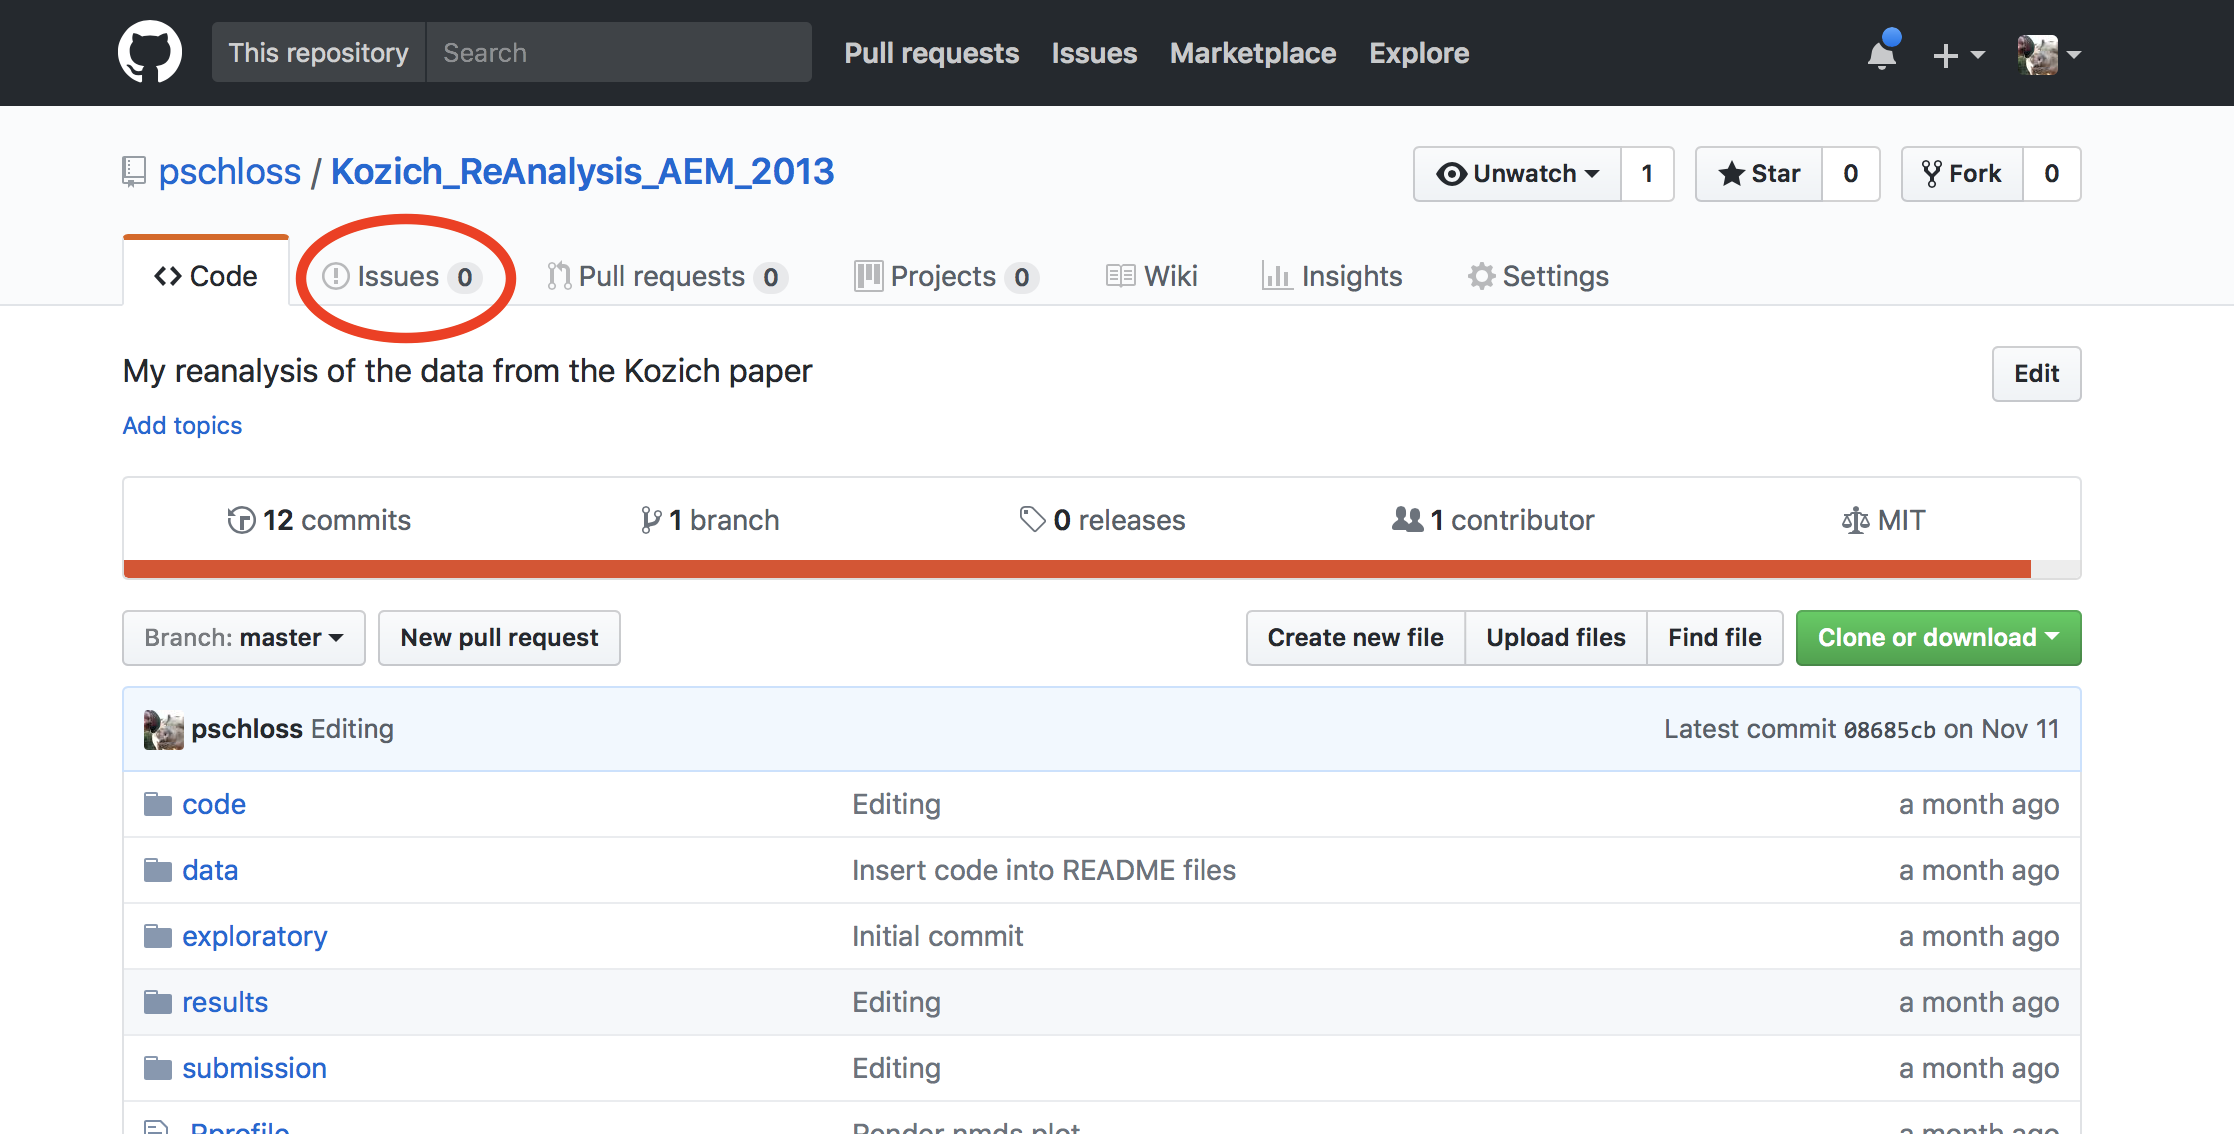Switch to the Projects tab
The width and height of the screenshot is (2234, 1134).
[946, 276]
